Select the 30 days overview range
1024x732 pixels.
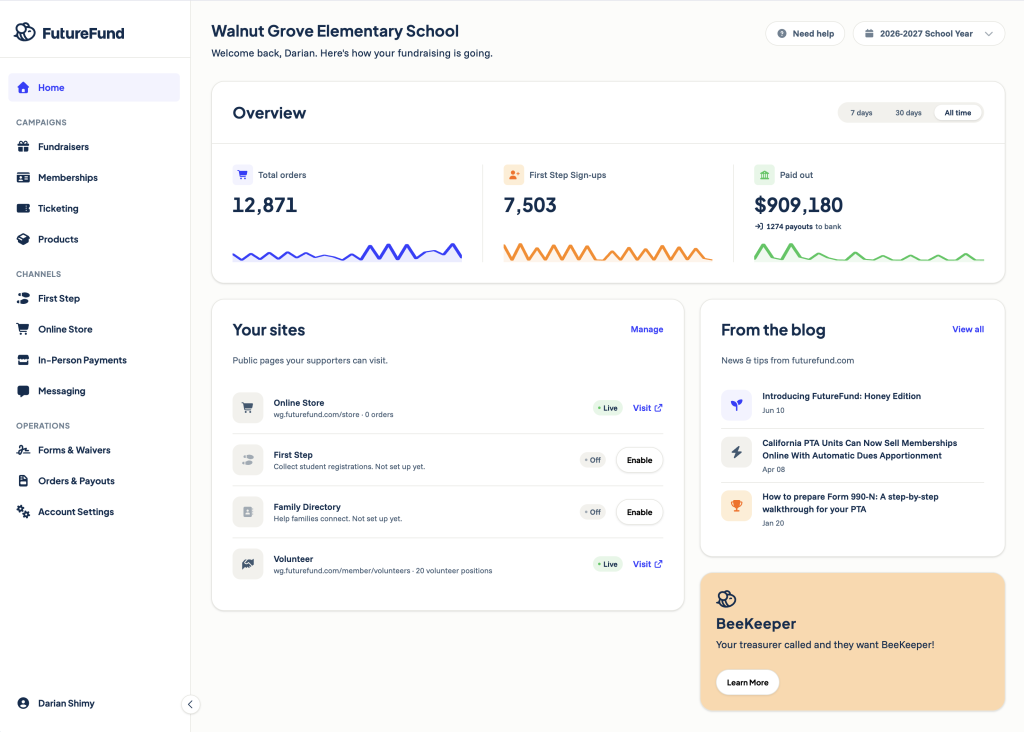coord(908,113)
